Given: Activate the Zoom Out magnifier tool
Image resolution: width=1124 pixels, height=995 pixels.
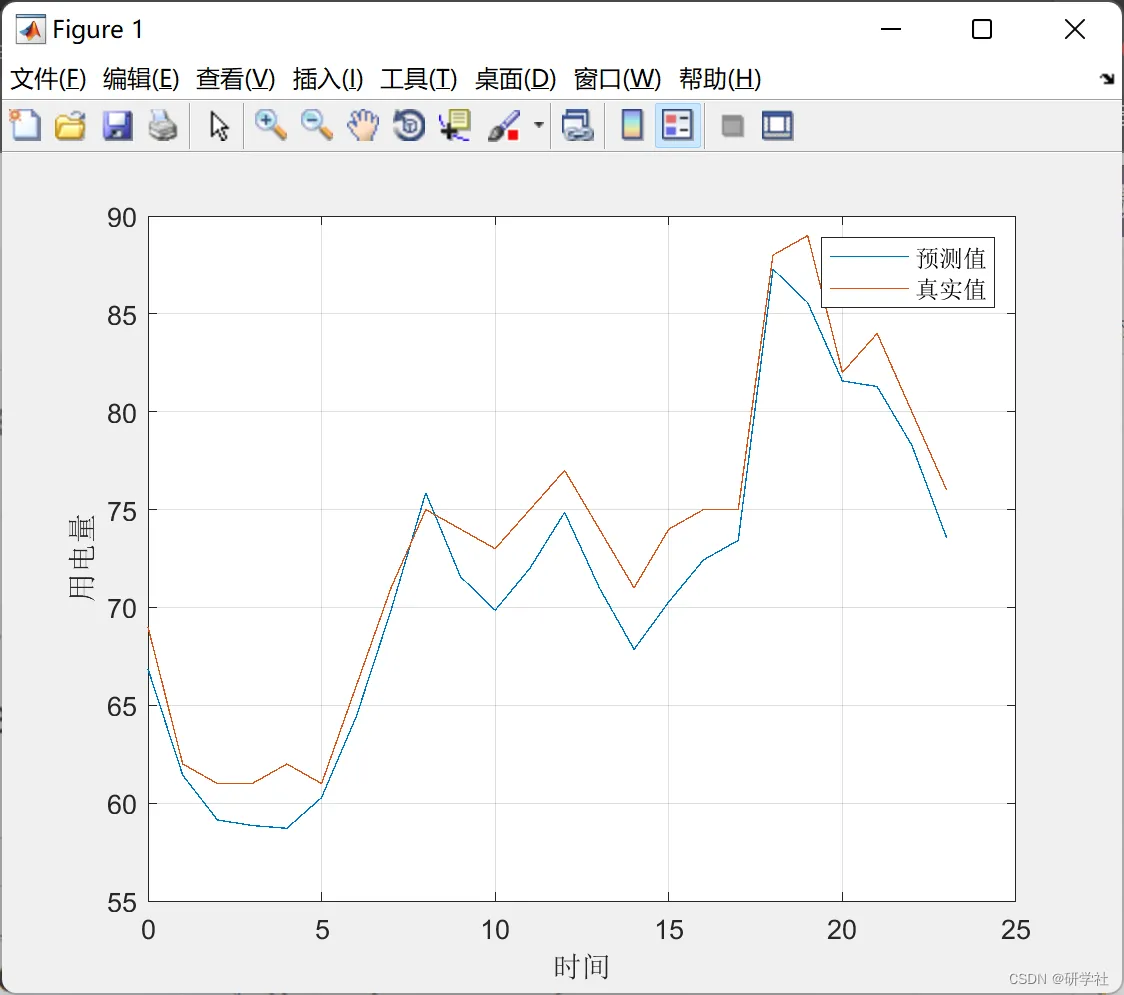Looking at the screenshot, I should coord(316,125).
